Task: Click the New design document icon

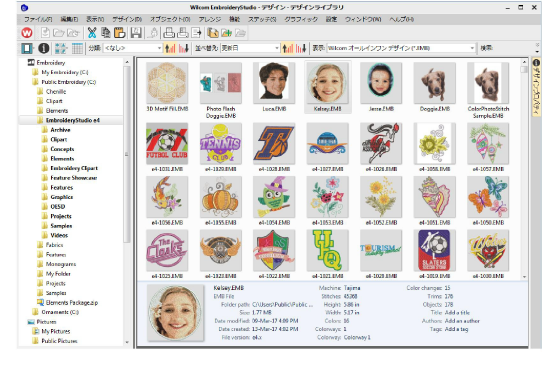Action: coord(45,33)
